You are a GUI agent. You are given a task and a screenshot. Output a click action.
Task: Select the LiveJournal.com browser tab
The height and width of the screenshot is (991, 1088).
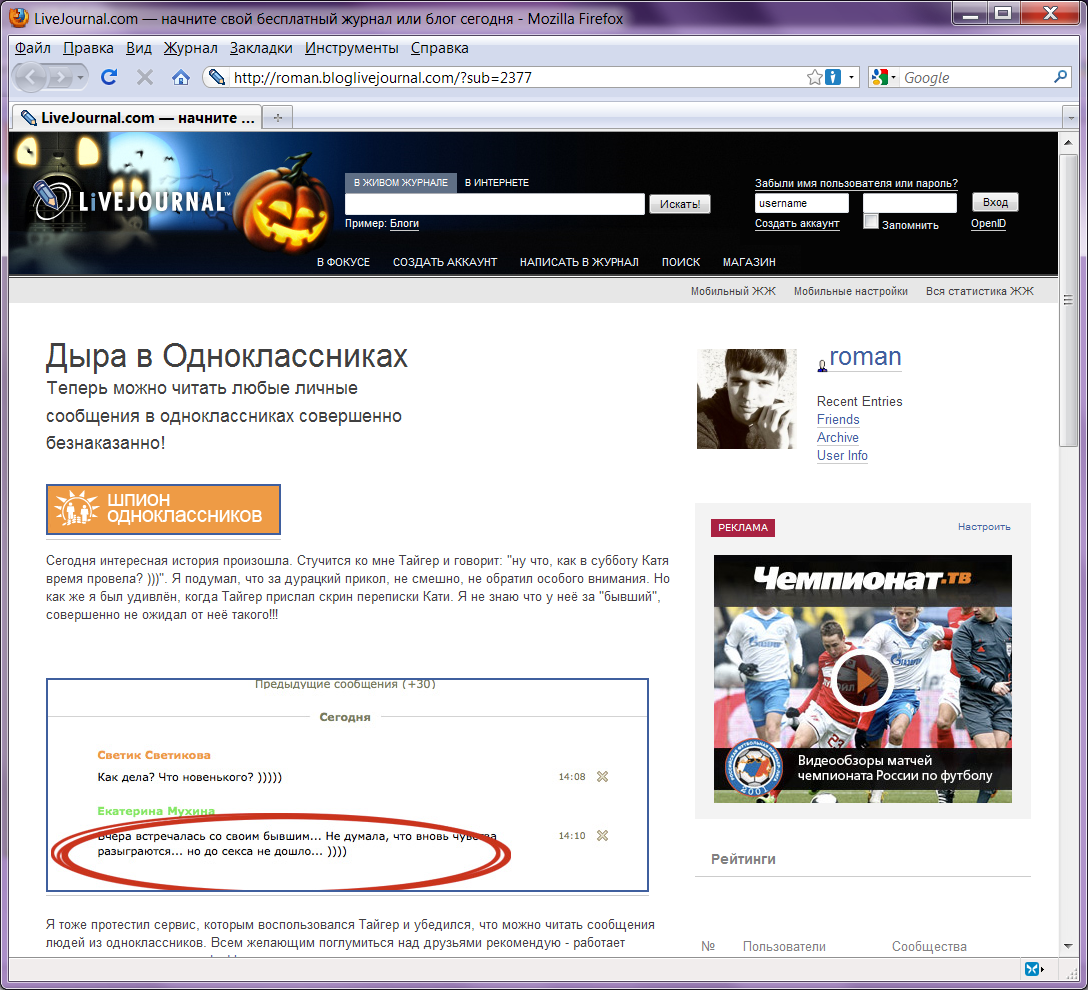click(x=137, y=117)
